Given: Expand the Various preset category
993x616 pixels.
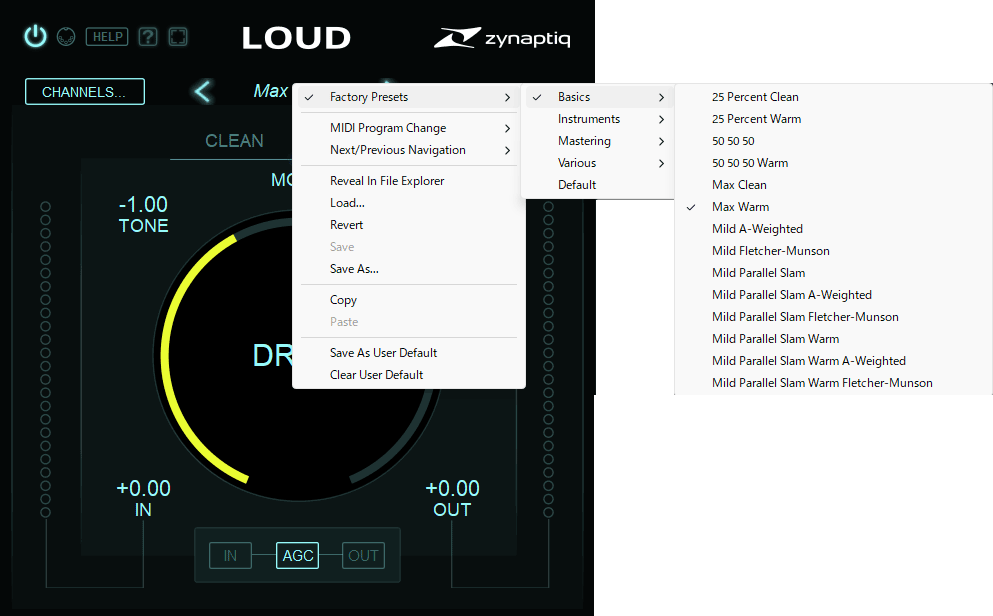Looking at the screenshot, I should tap(598, 163).
